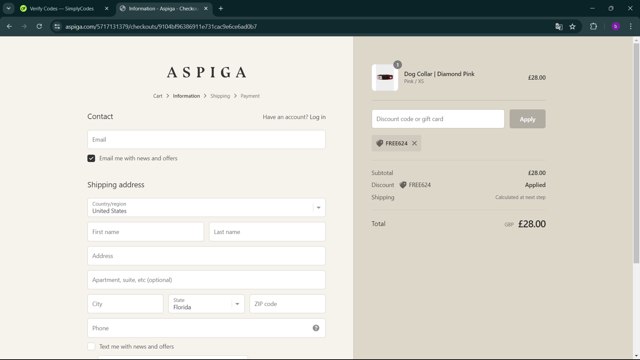Image resolution: width=640 pixels, height=360 pixels.
Task: Click the Email input field
Action: [x=206, y=140]
